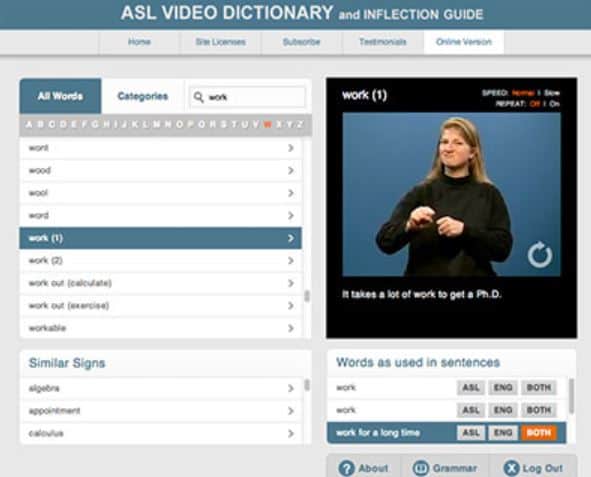Turn repeat On for the video
This screenshot has height=477, width=591.
pyautogui.click(x=554, y=104)
